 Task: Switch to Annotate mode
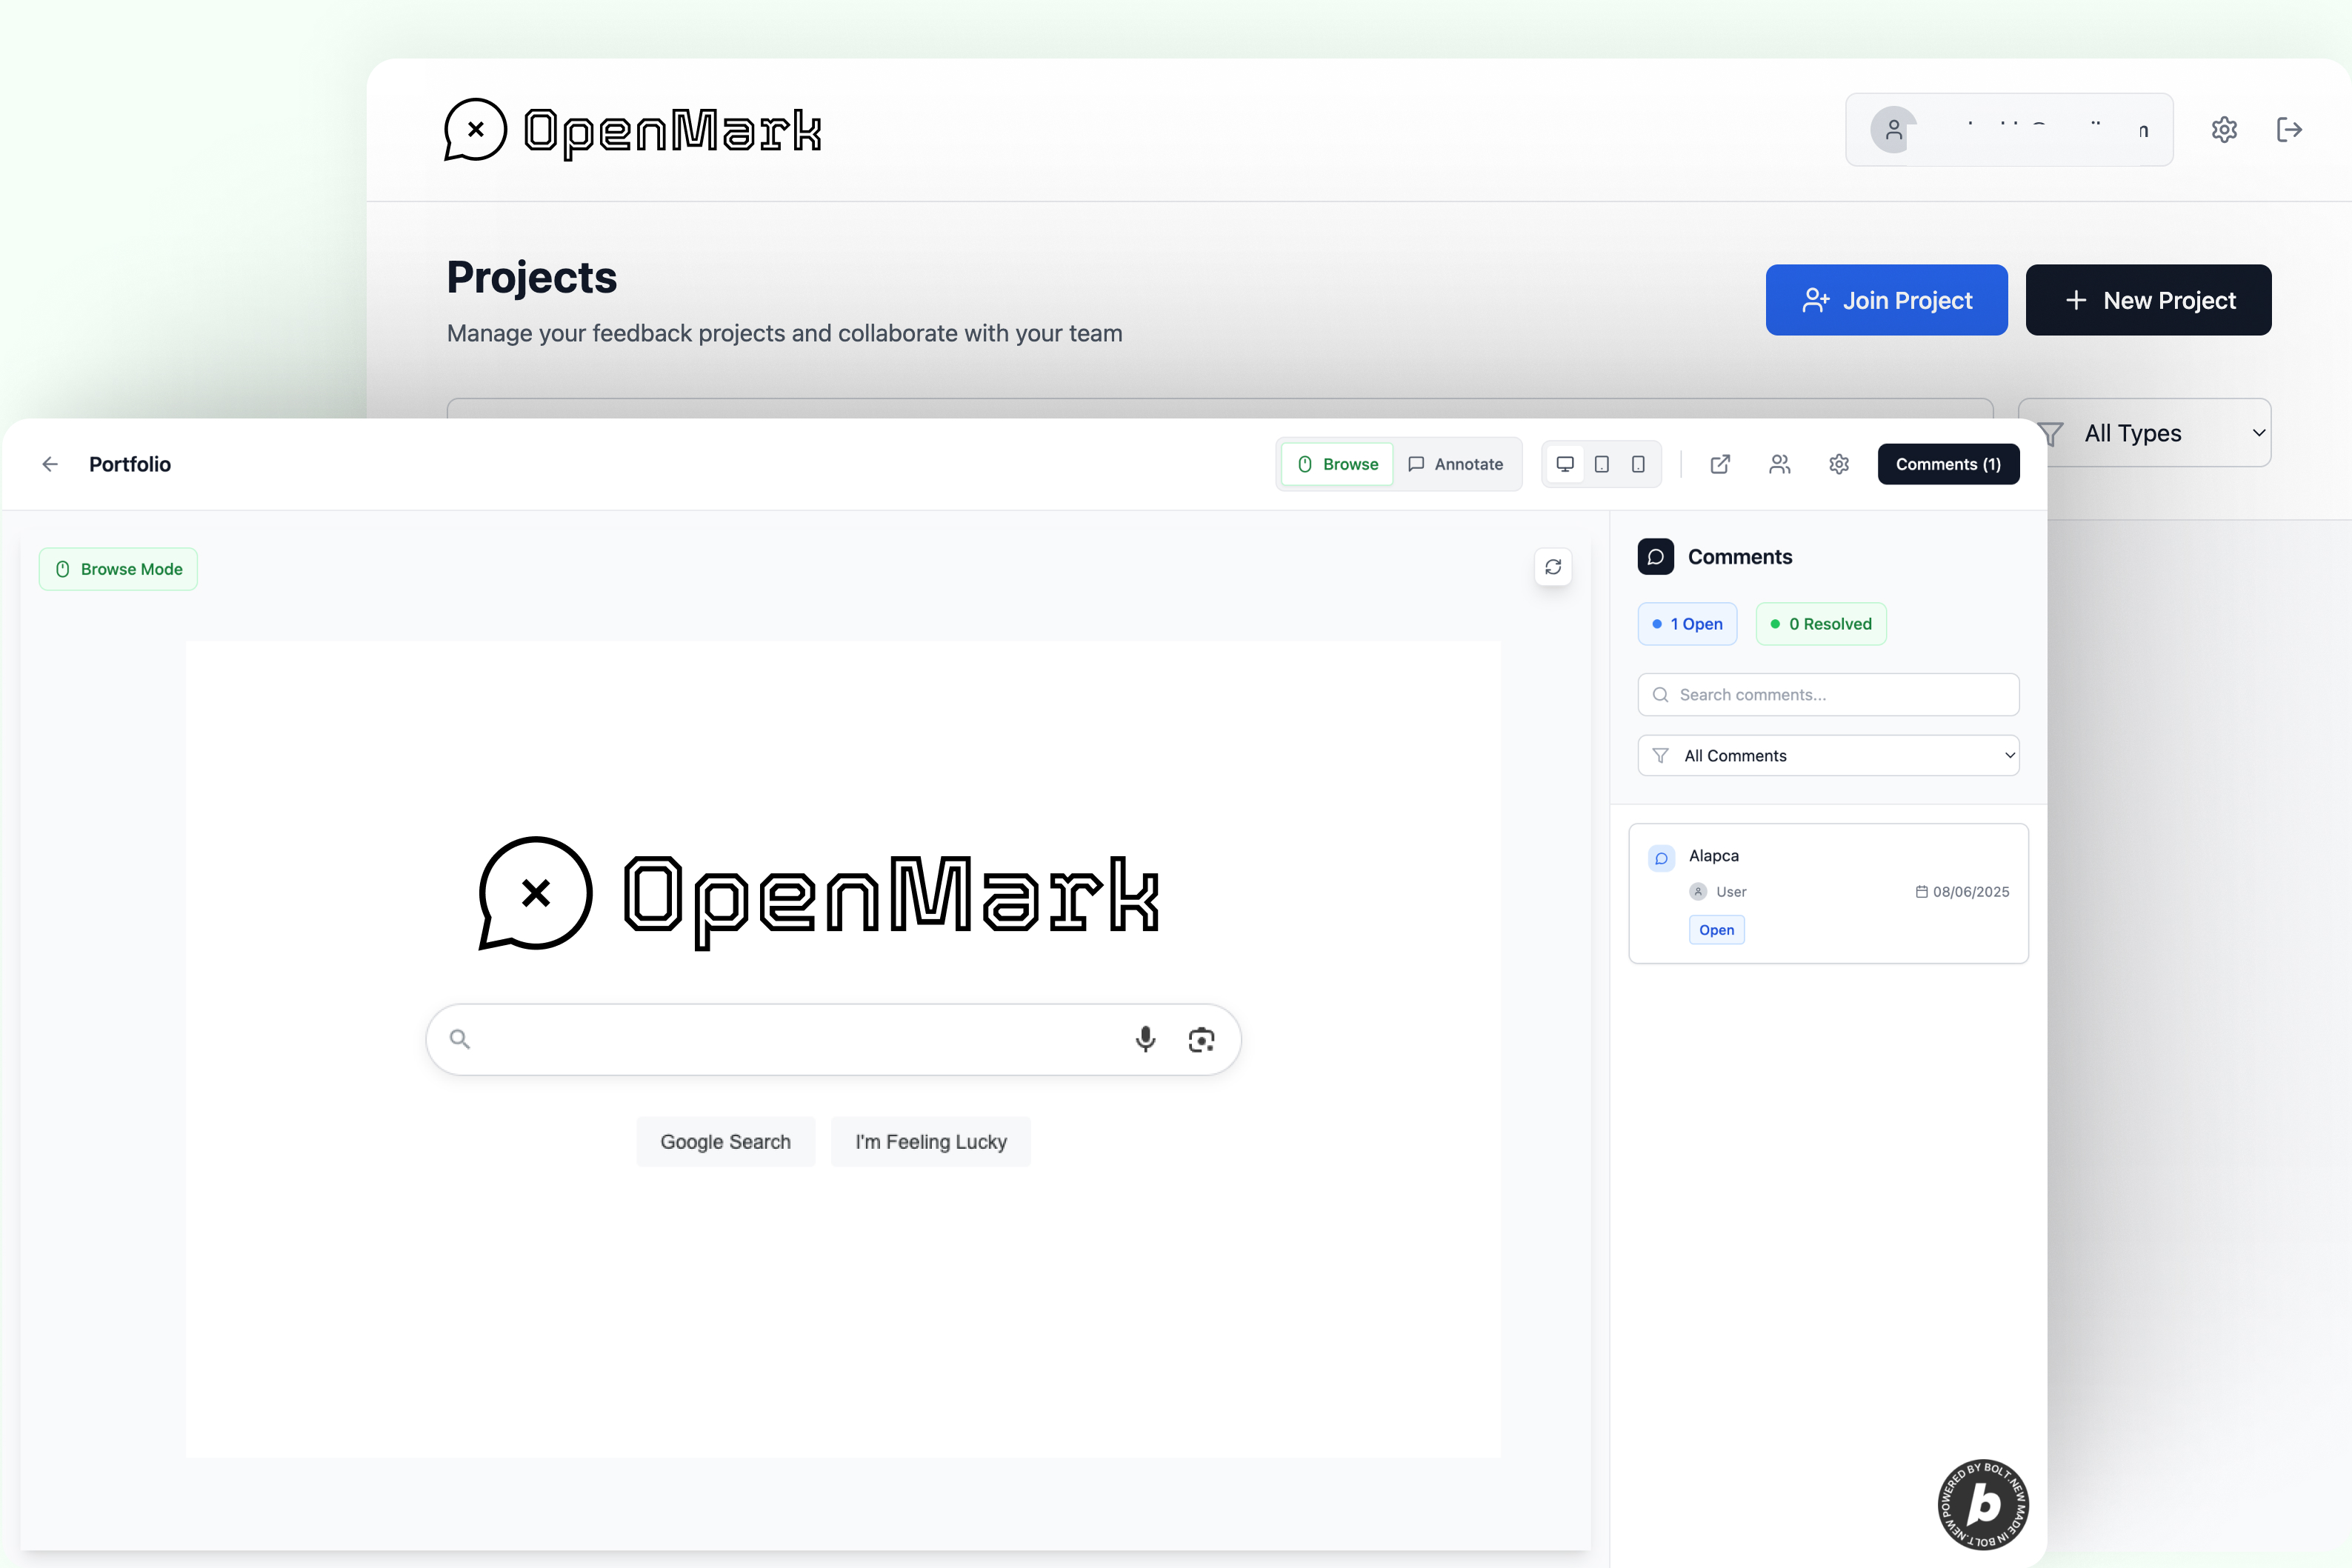pos(1456,464)
